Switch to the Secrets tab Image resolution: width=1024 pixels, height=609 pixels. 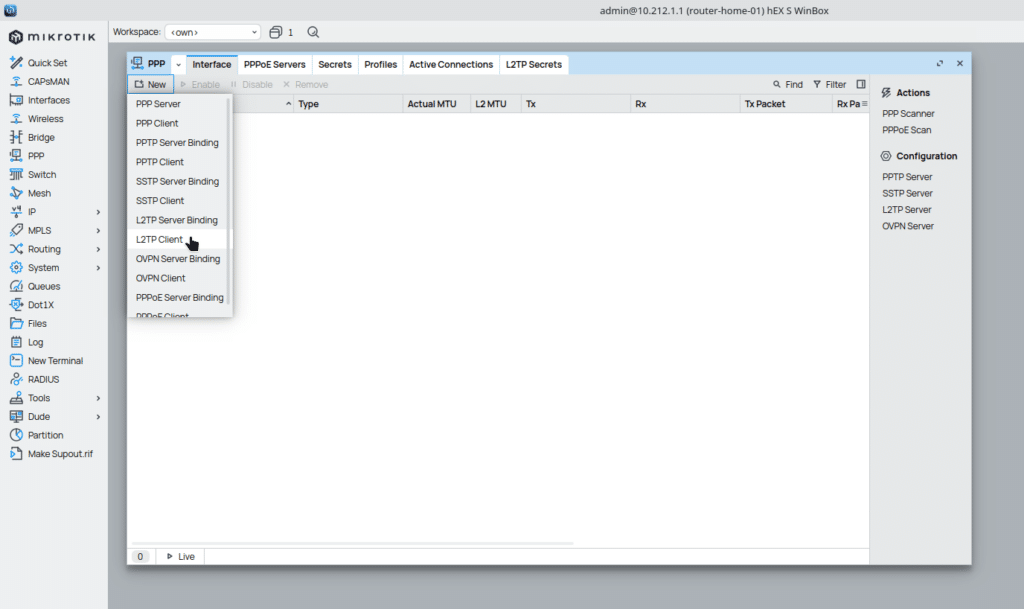pos(335,65)
